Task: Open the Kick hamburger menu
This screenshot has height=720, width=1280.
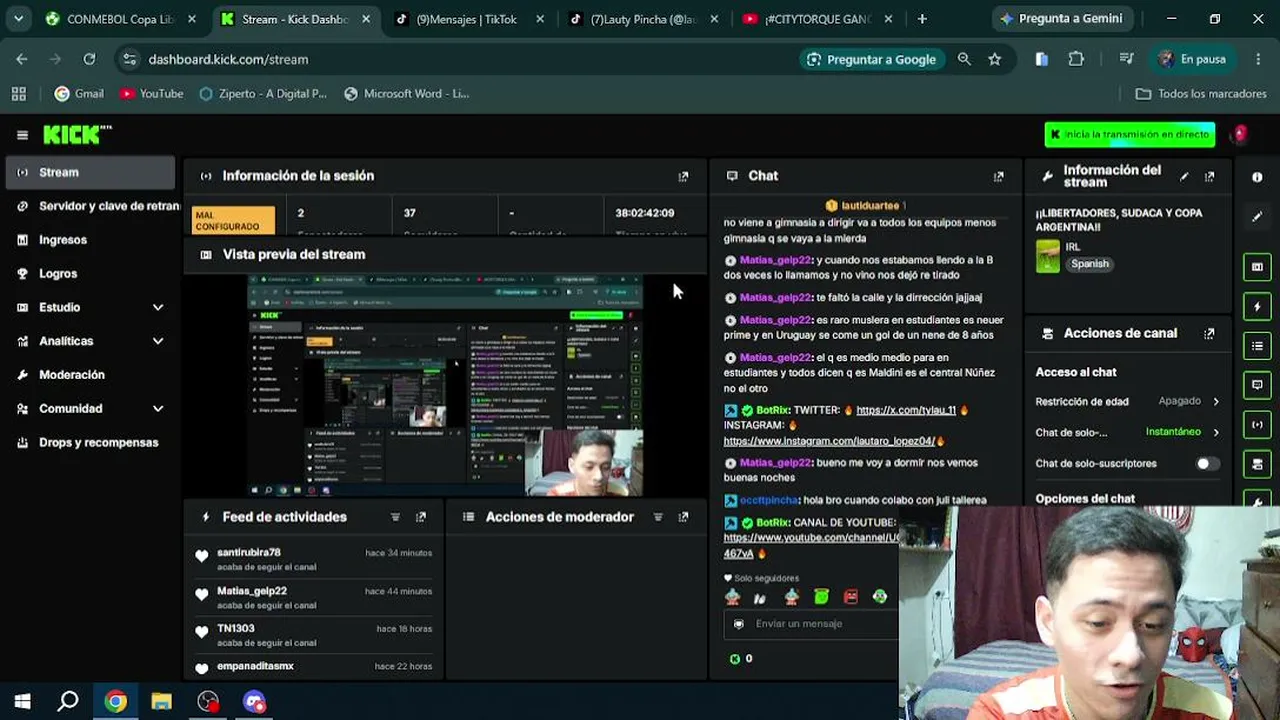Action: [x=22, y=135]
